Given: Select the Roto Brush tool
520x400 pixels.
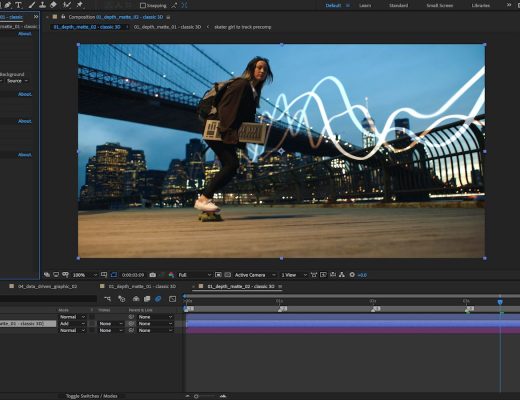Looking at the screenshot, I should click(x=67, y=5).
